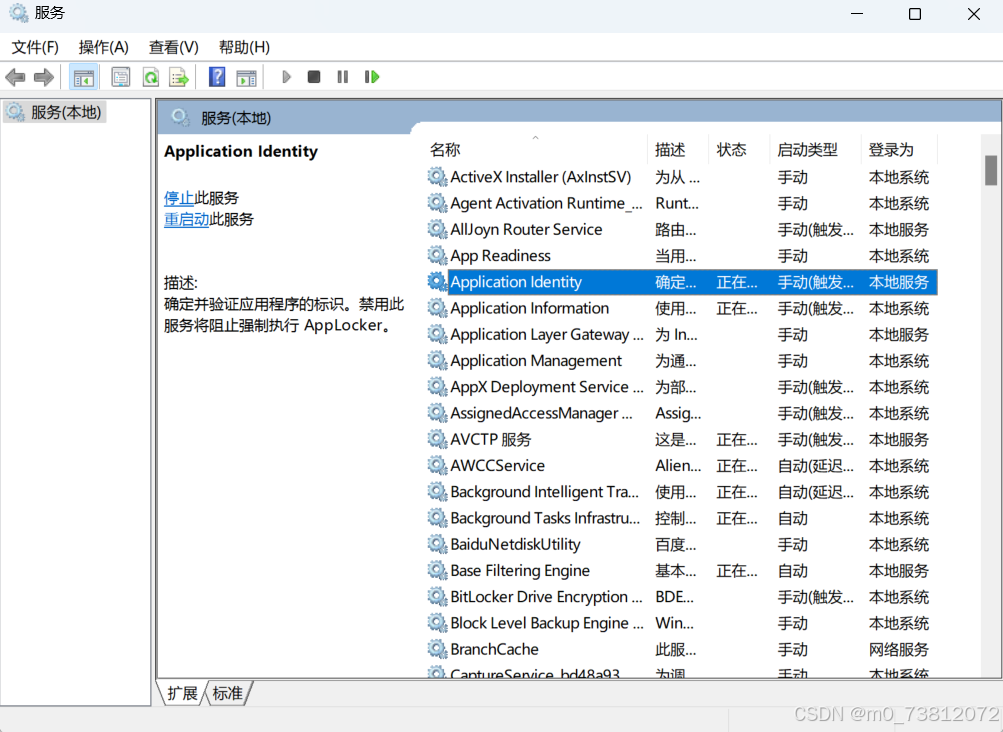The width and height of the screenshot is (1003, 732).
Task: Switch to the 标准 tab
Action: pos(228,693)
